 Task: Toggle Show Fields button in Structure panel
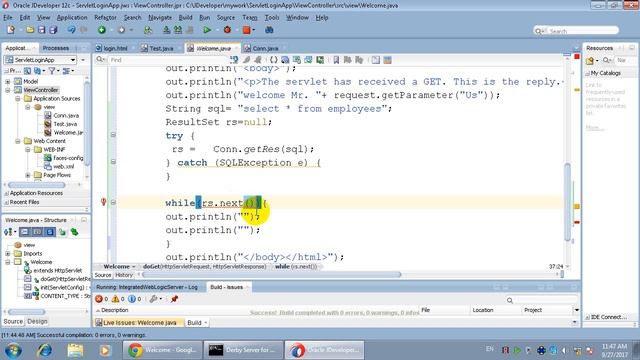click(37, 232)
